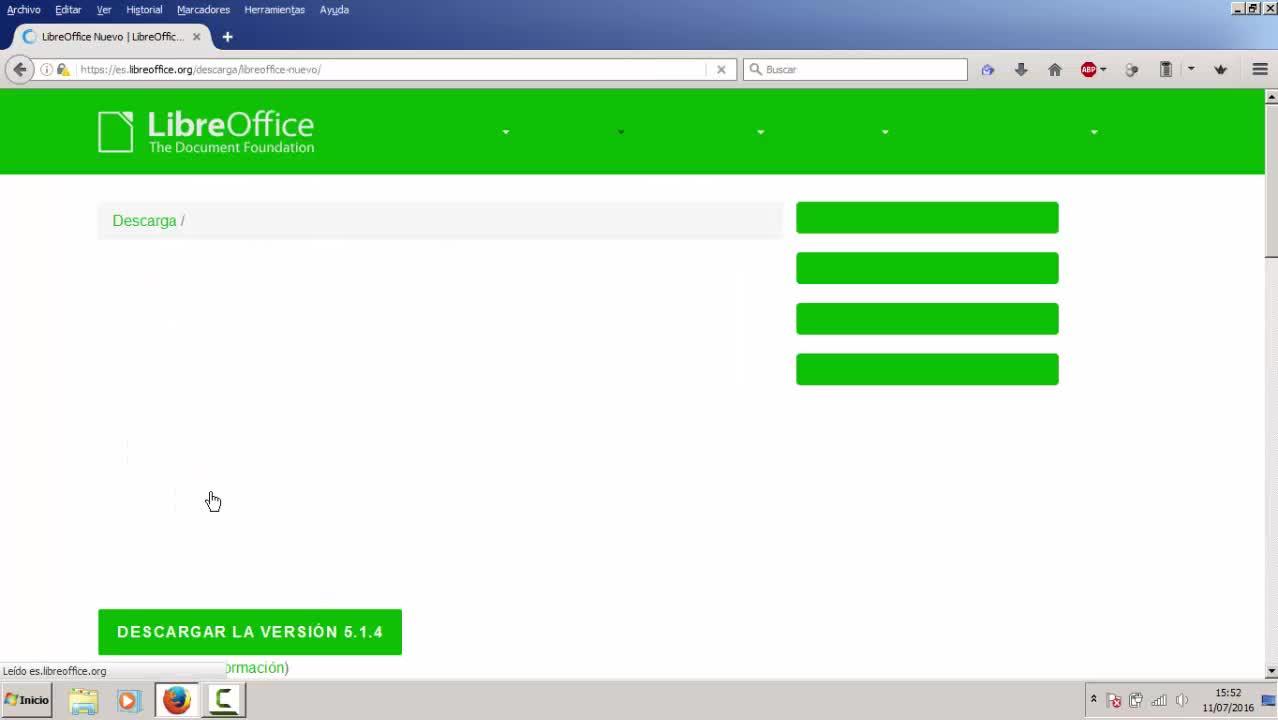Click the vertical scrollbar thumb
This screenshot has width=1278, height=720.
pos(1271,181)
